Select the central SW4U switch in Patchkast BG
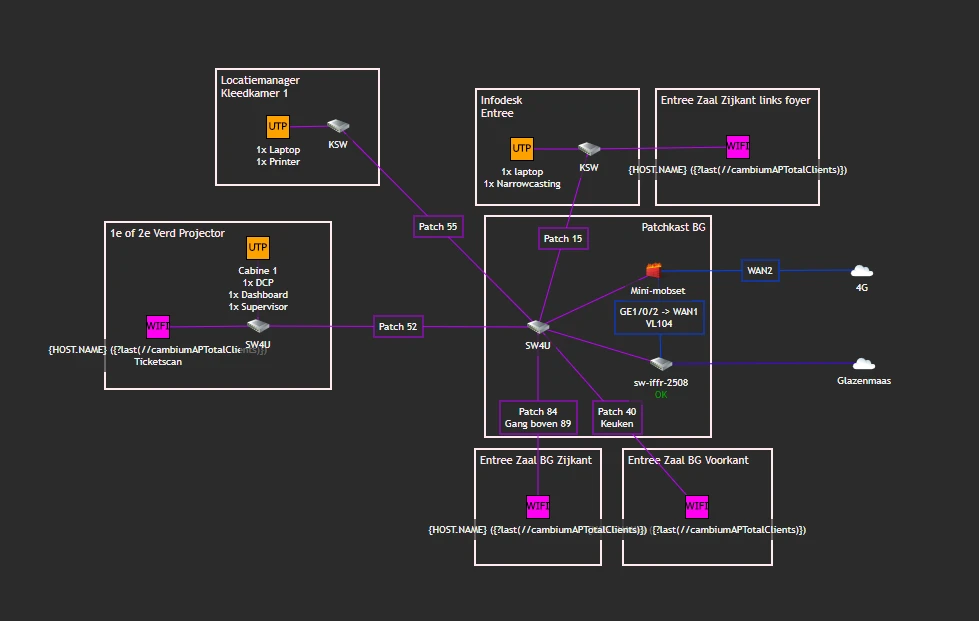Image resolution: width=979 pixels, height=621 pixels. pyautogui.click(x=538, y=327)
